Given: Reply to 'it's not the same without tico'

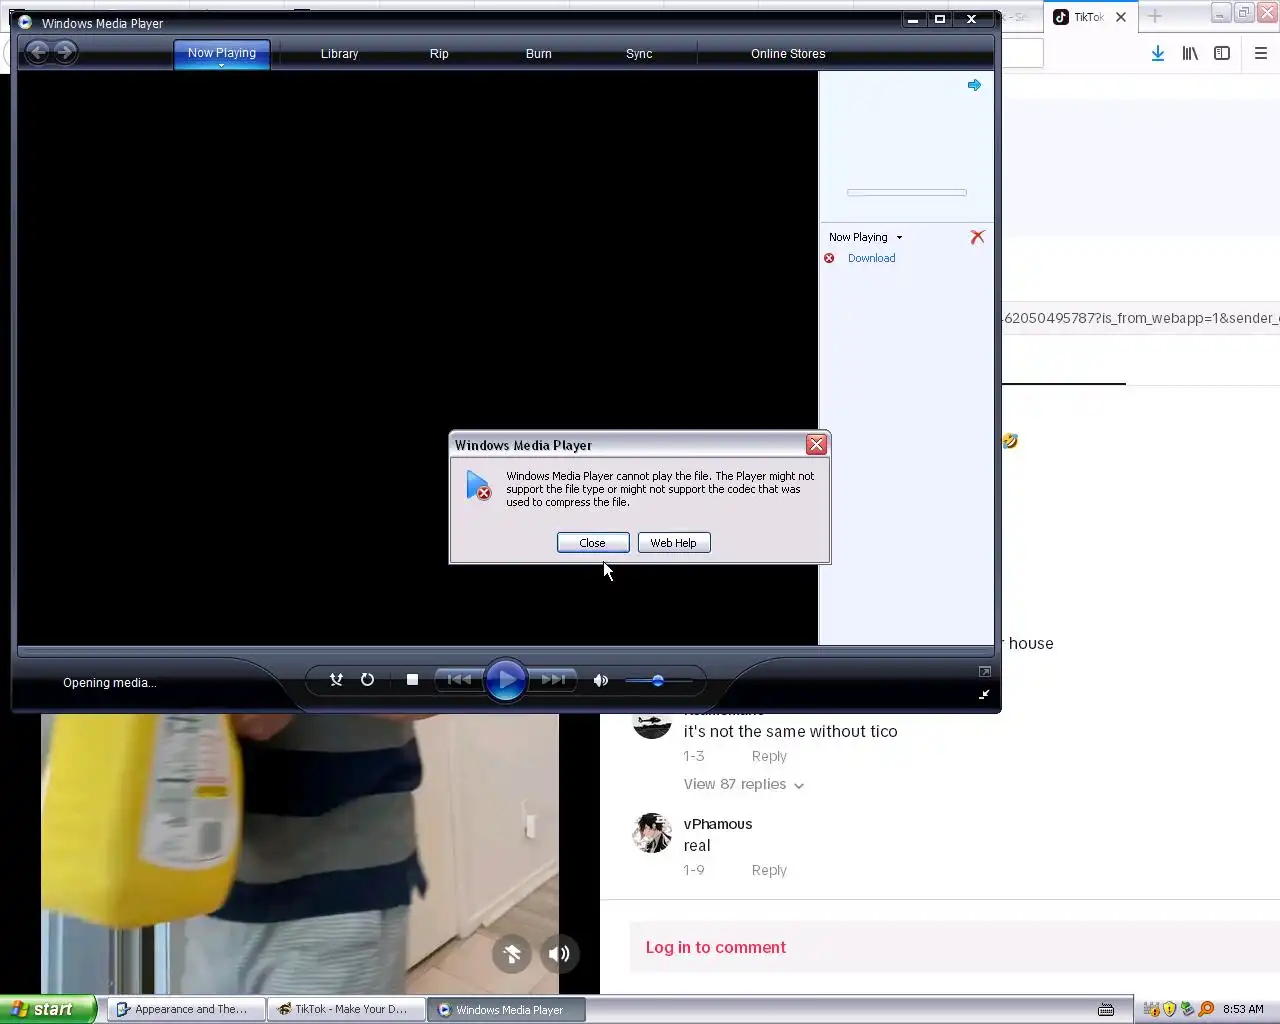Looking at the screenshot, I should point(769,757).
